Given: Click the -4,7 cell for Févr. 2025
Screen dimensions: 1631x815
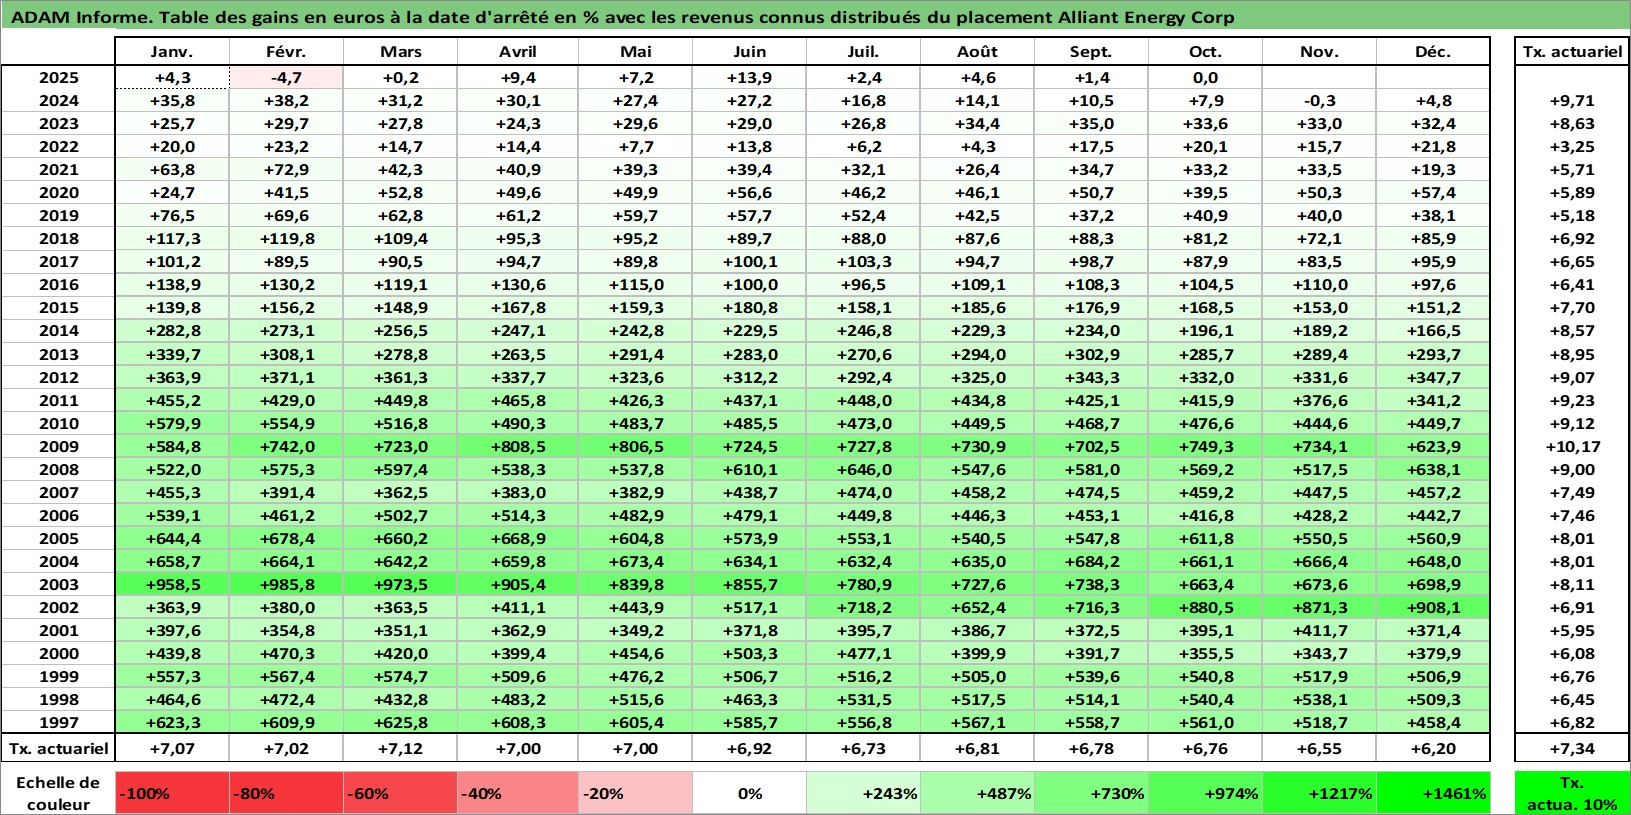Looking at the screenshot, I should click(x=287, y=78).
